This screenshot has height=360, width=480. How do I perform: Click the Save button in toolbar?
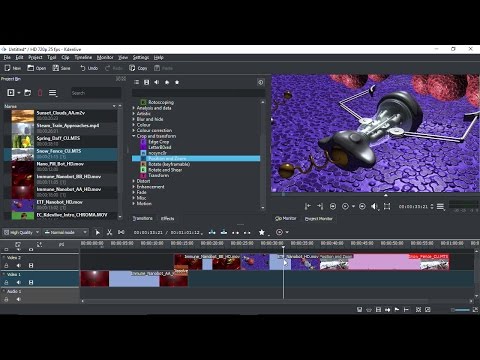pos(61,68)
